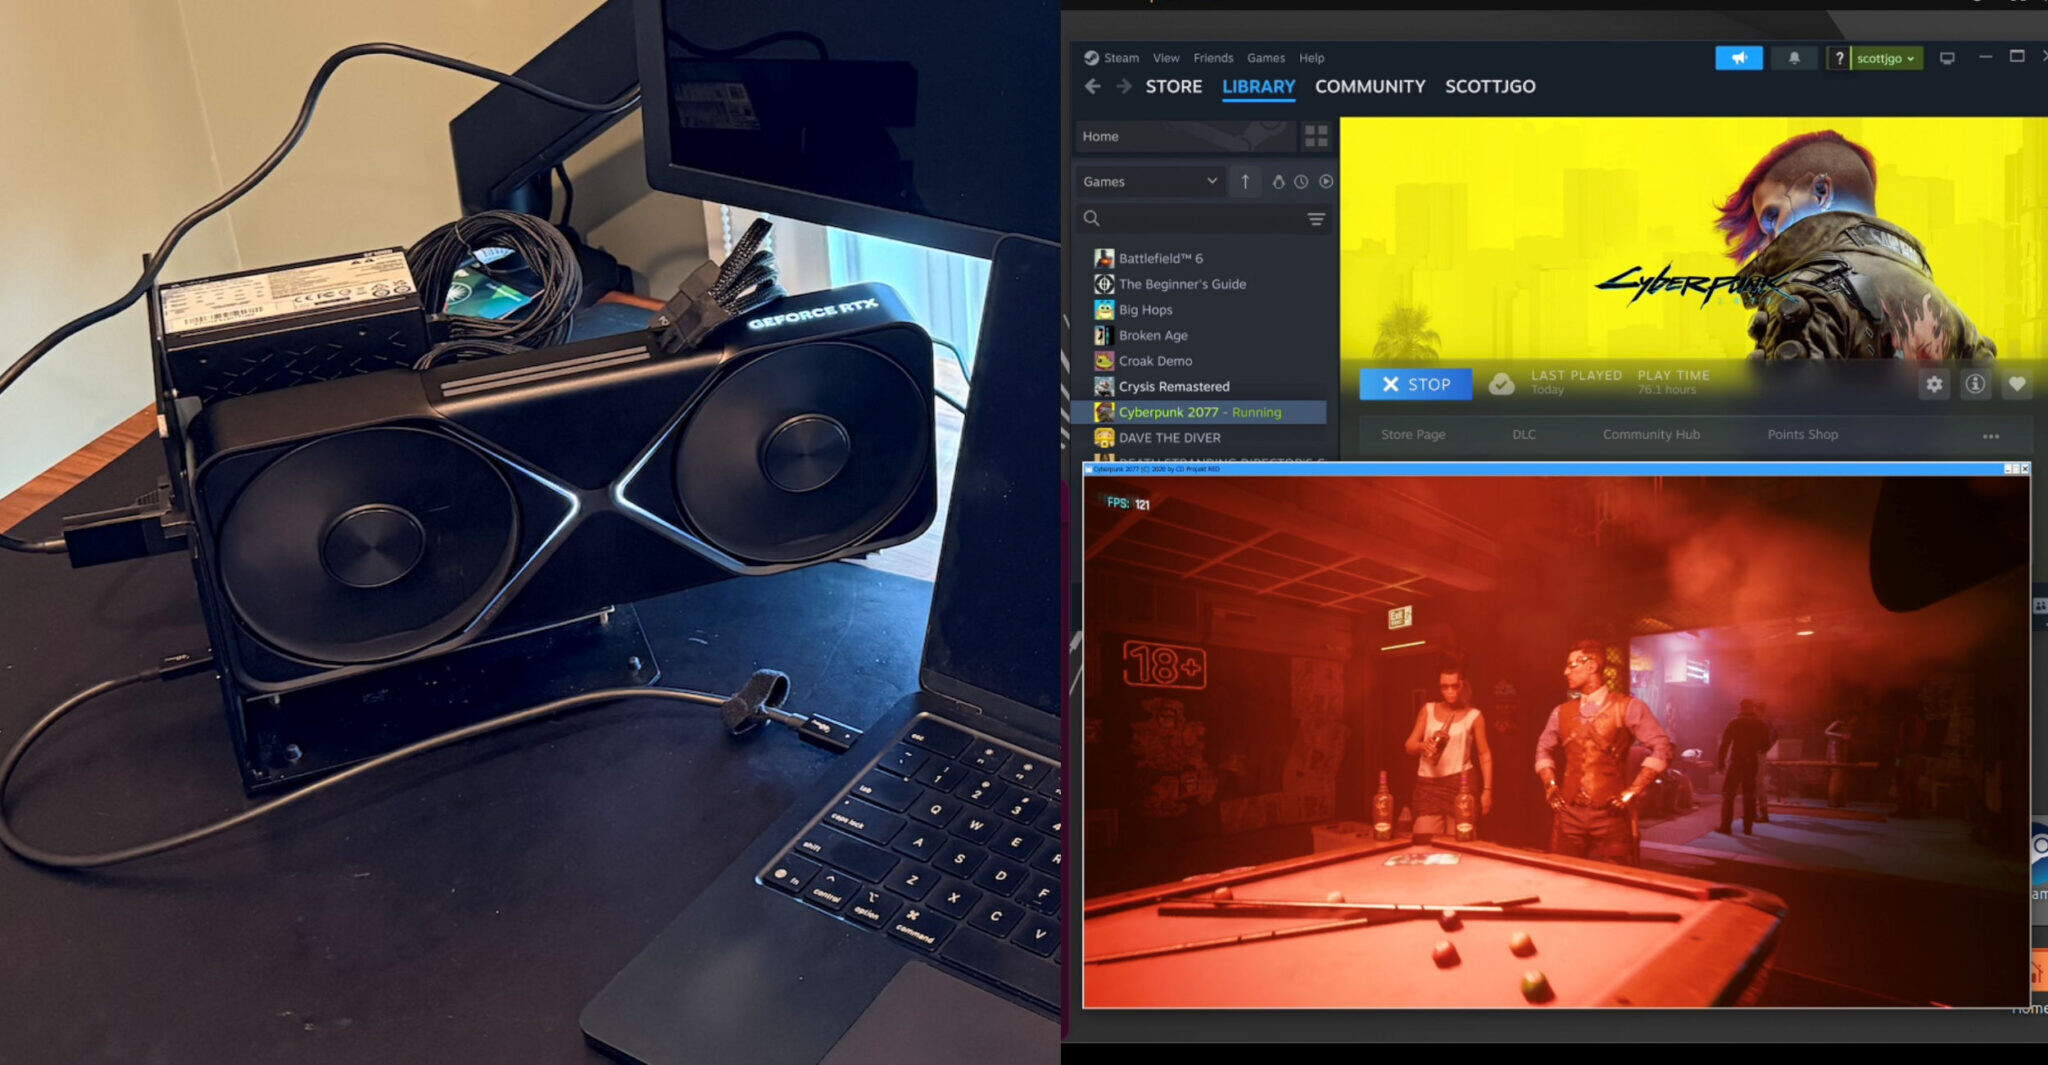Viewport: 2048px width, 1065px height.
Task: Open the game info icon
Action: (1975, 384)
